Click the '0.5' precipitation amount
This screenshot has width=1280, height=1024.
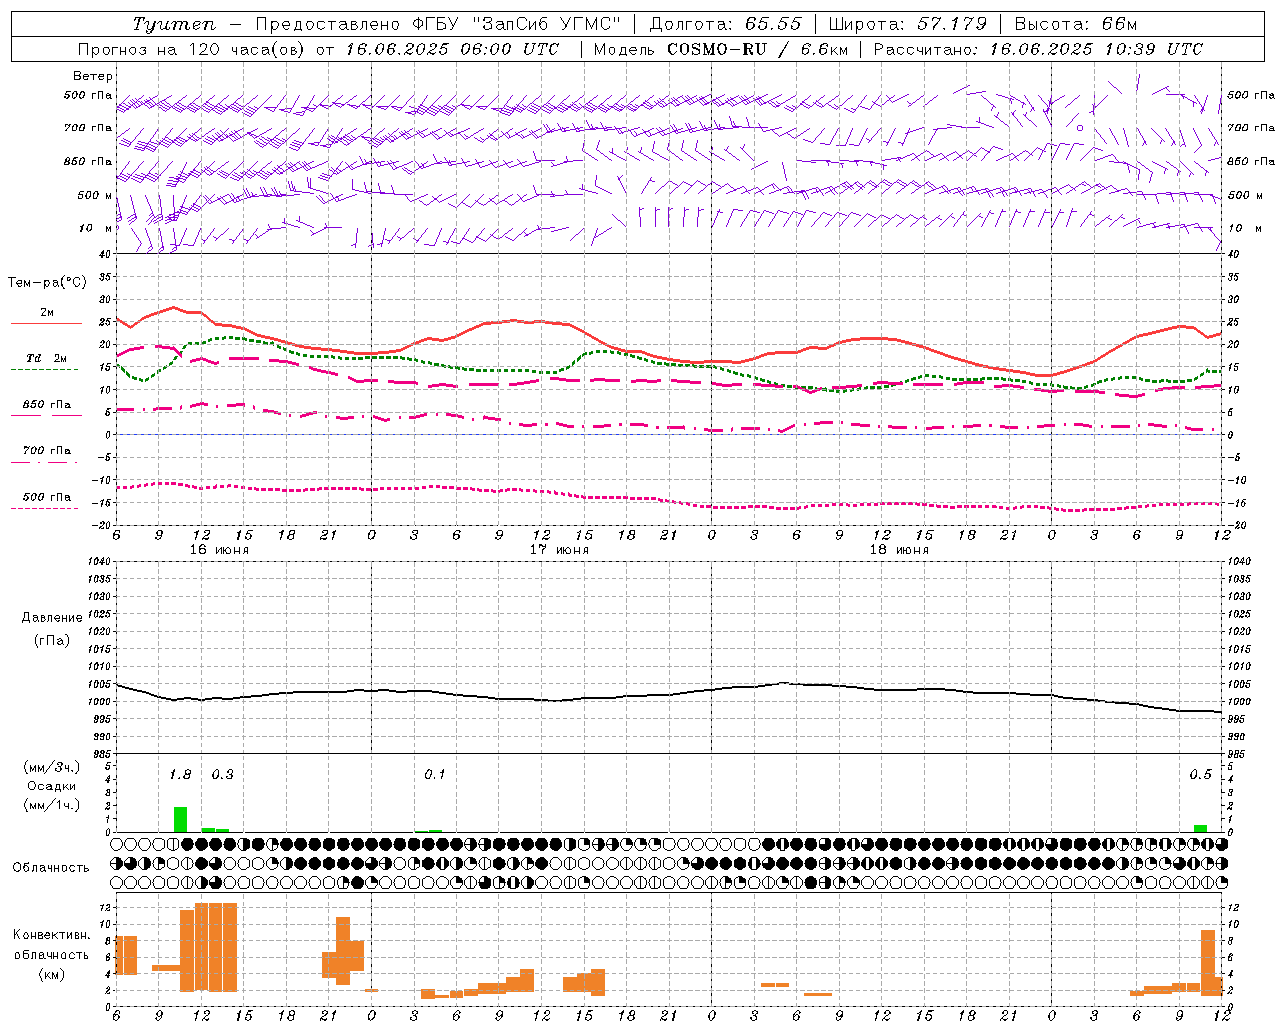click(1200, 775)
